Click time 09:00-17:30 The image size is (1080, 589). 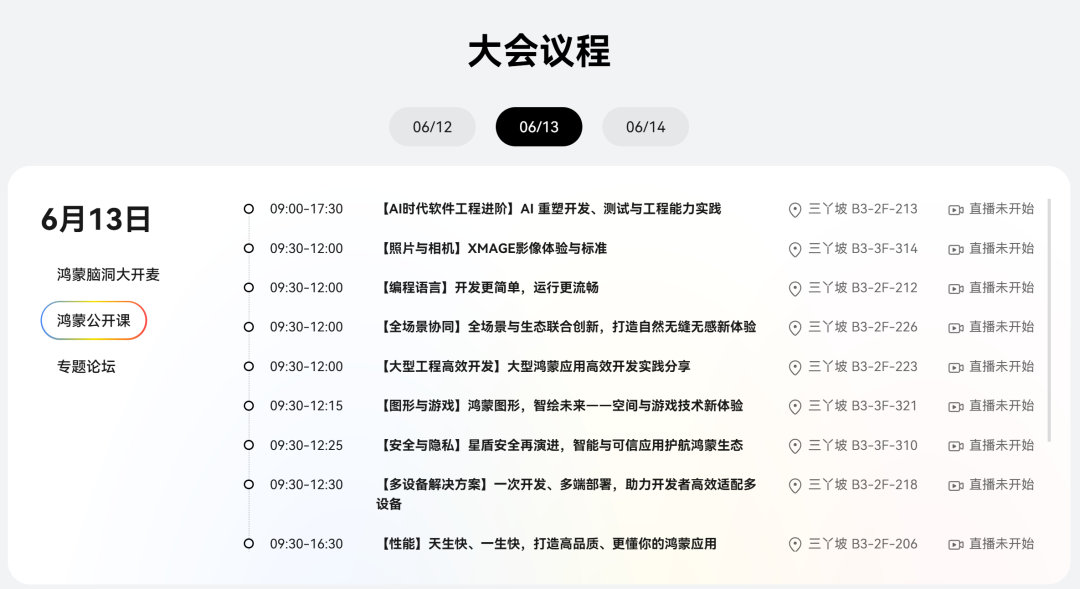[307, 209]
